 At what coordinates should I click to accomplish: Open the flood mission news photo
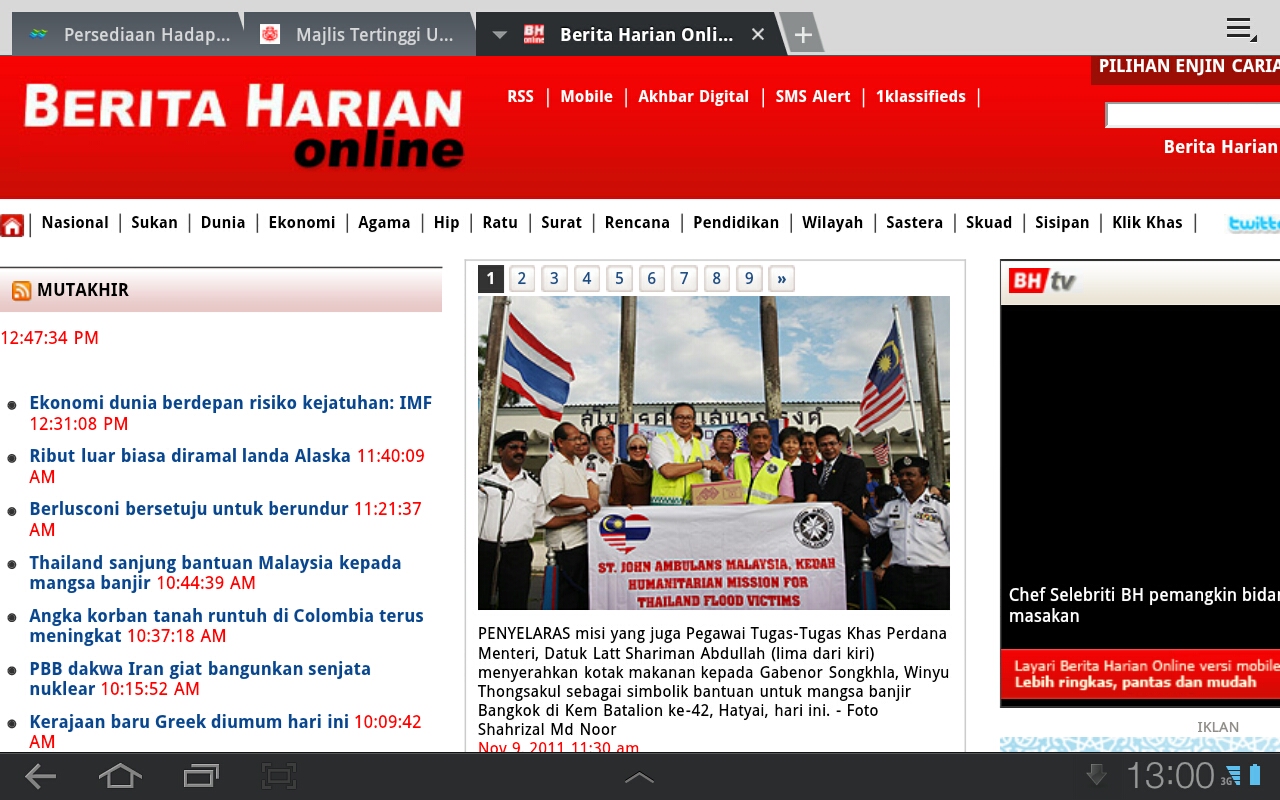pos(714,453)
